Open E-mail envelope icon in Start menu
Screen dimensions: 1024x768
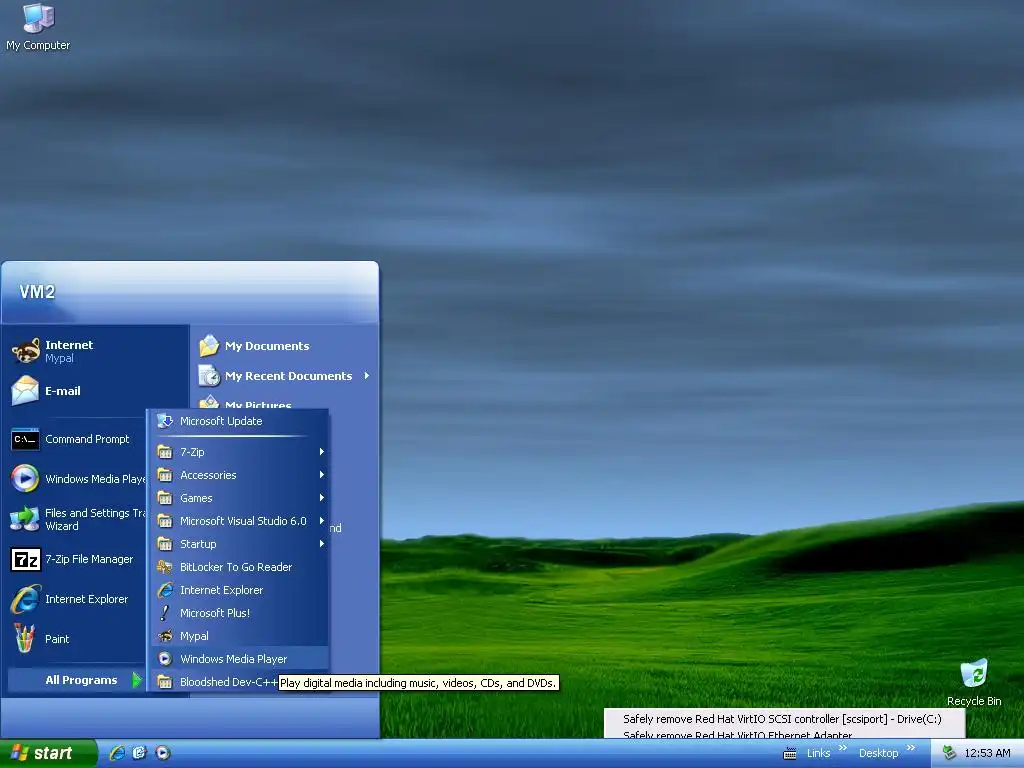[25, 391]
